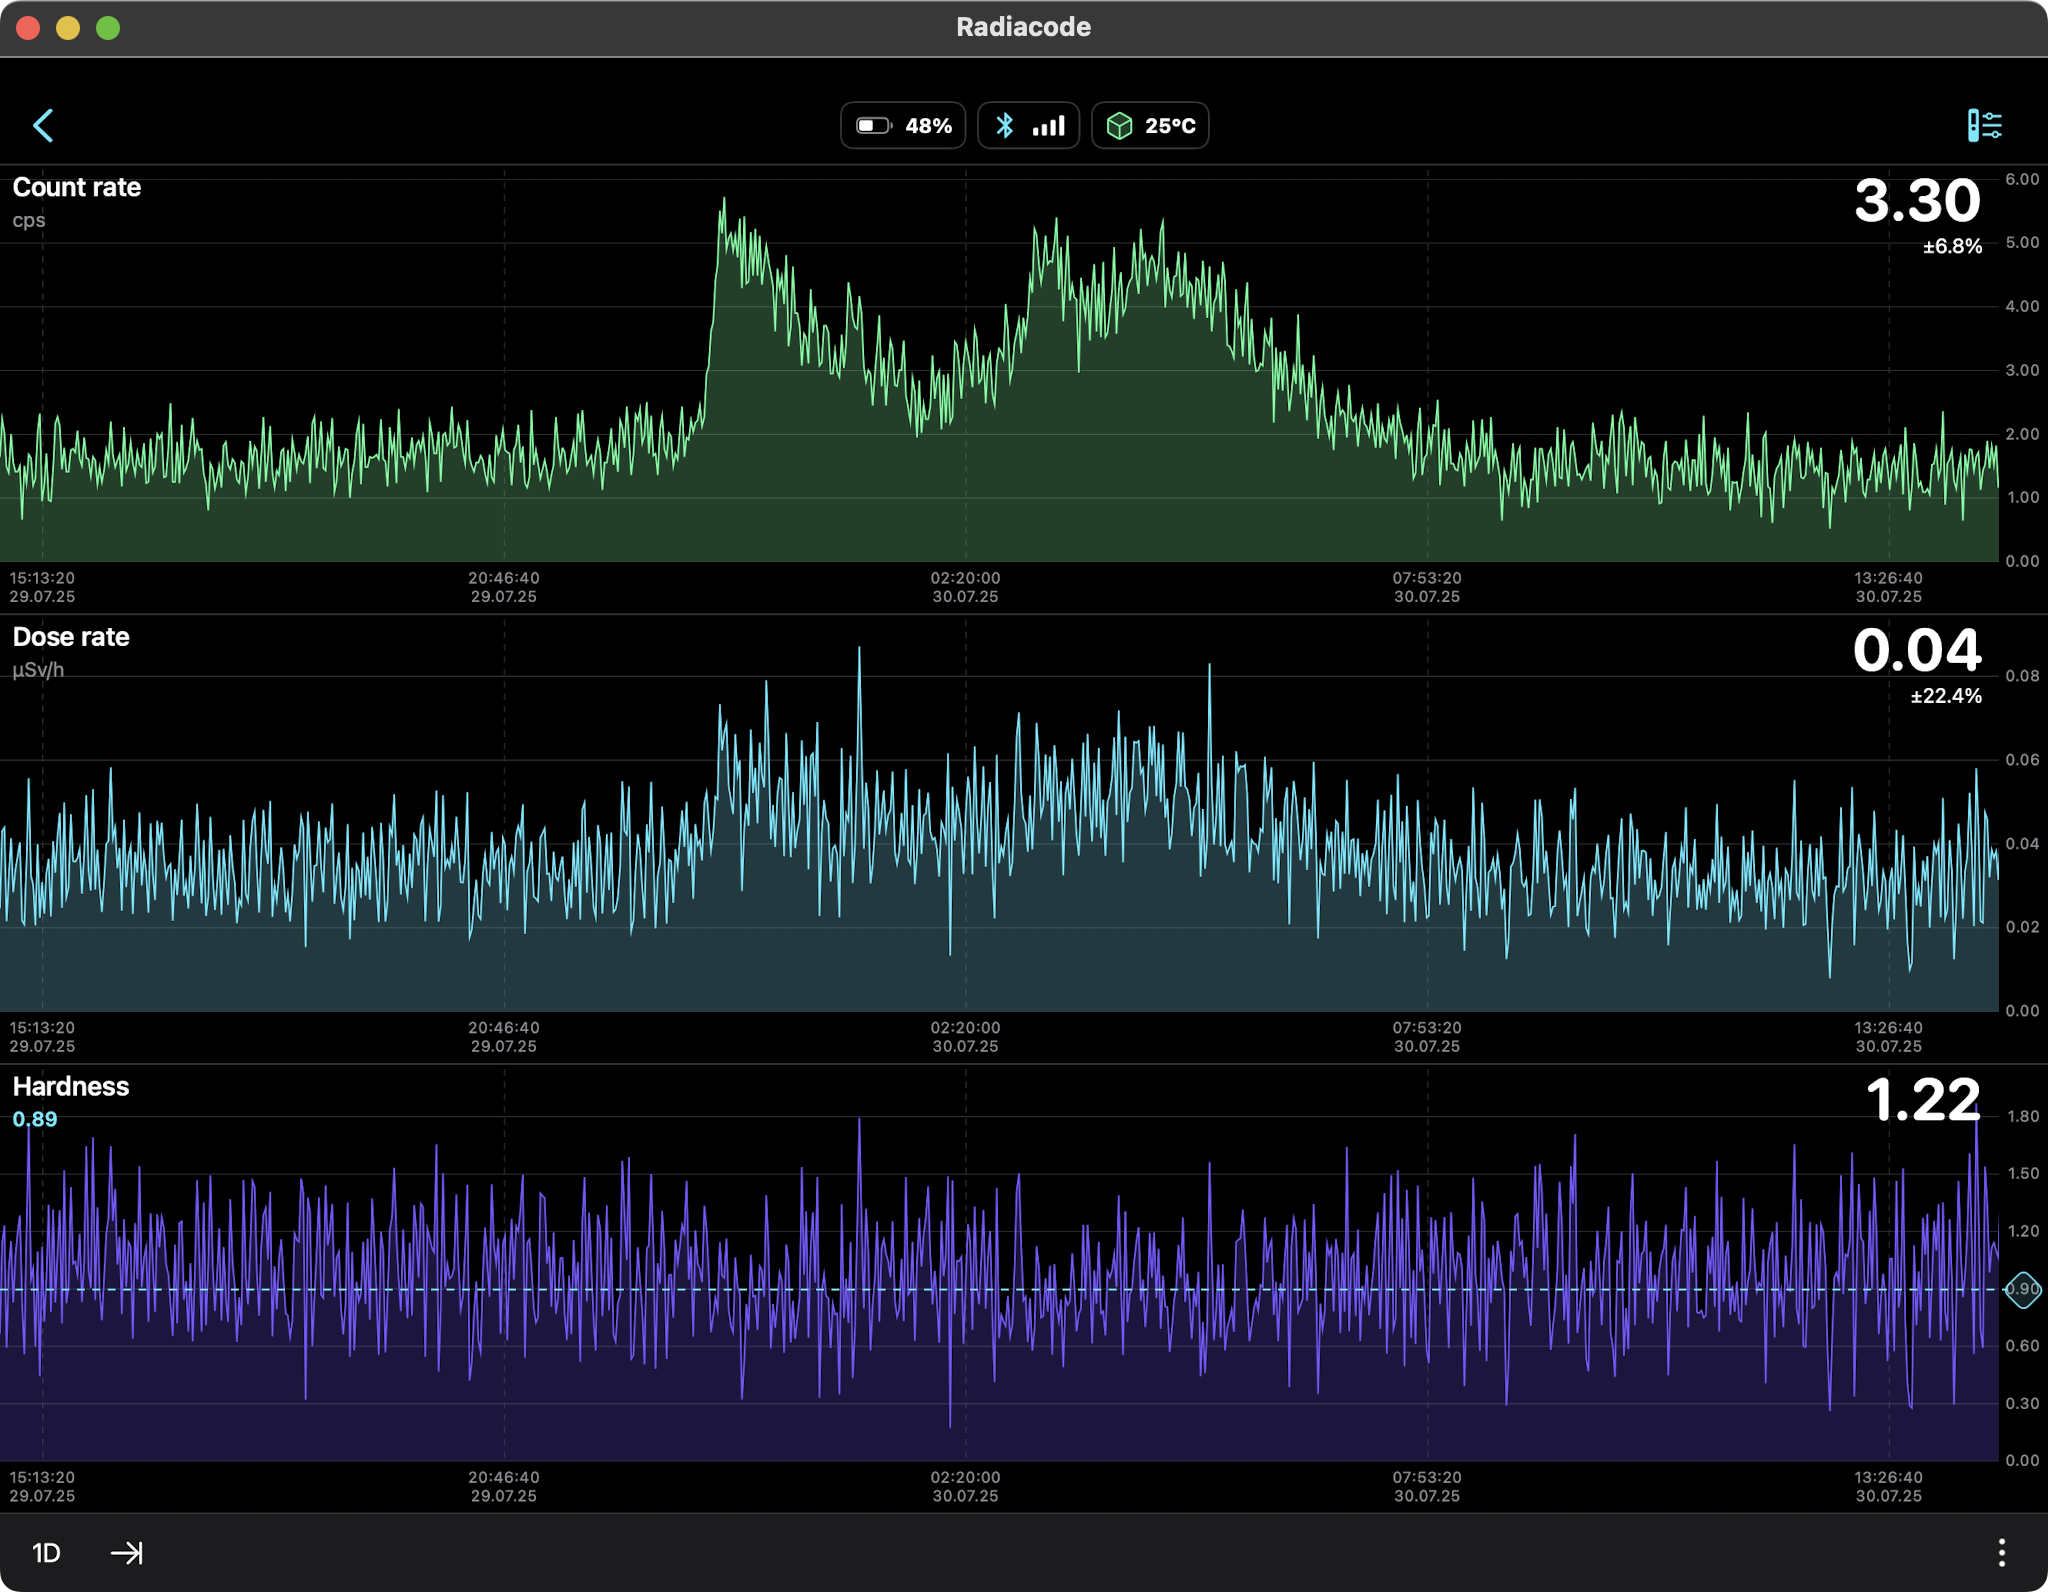Click 02:20:00 timestamp under Count rate chart

point(965,579)
